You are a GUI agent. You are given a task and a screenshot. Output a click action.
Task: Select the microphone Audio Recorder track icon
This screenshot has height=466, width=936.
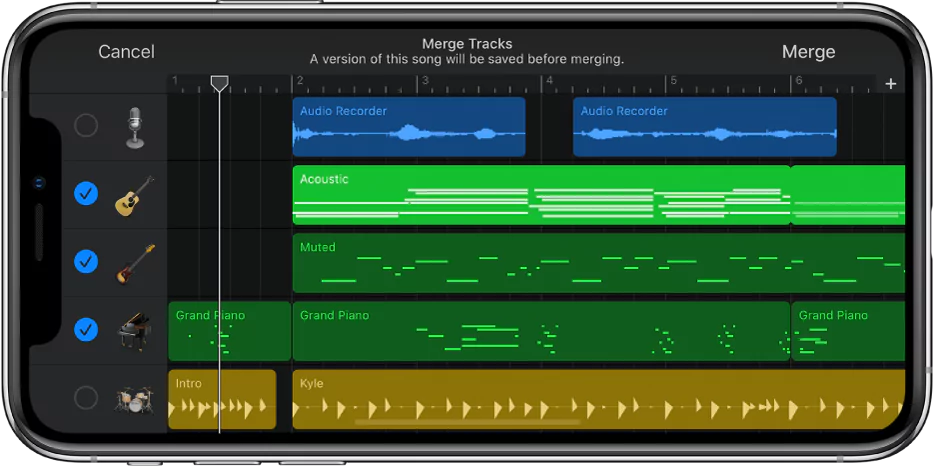(x=136, y=127)
